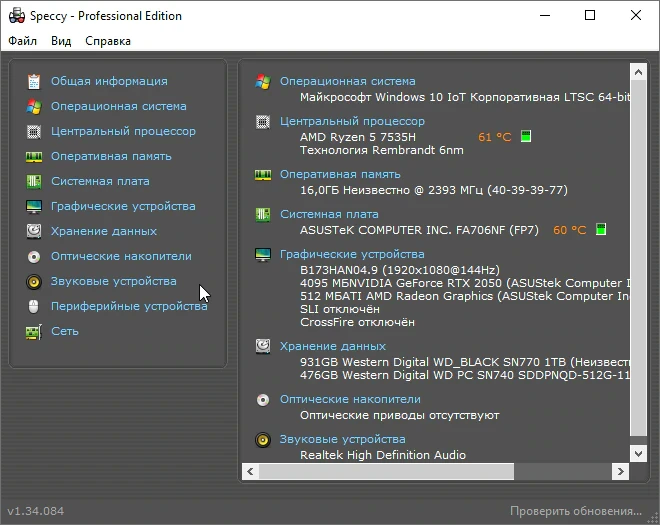Click the horizontal scrollbar thumb

(386, 471)
